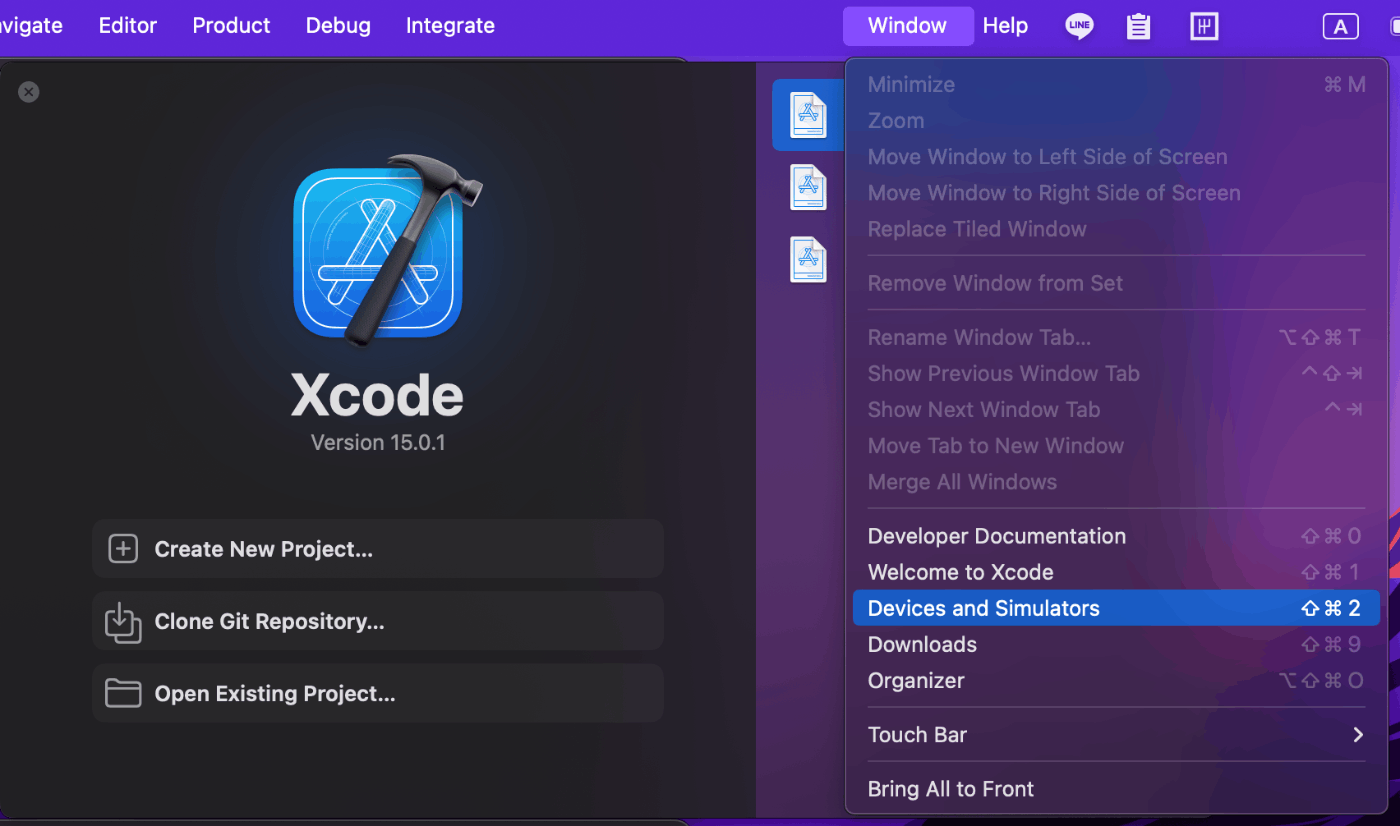The width and height of the screenshot is (1400, 826).
Task: Open Downloads from the Window menu
Action: [1116, 644]
